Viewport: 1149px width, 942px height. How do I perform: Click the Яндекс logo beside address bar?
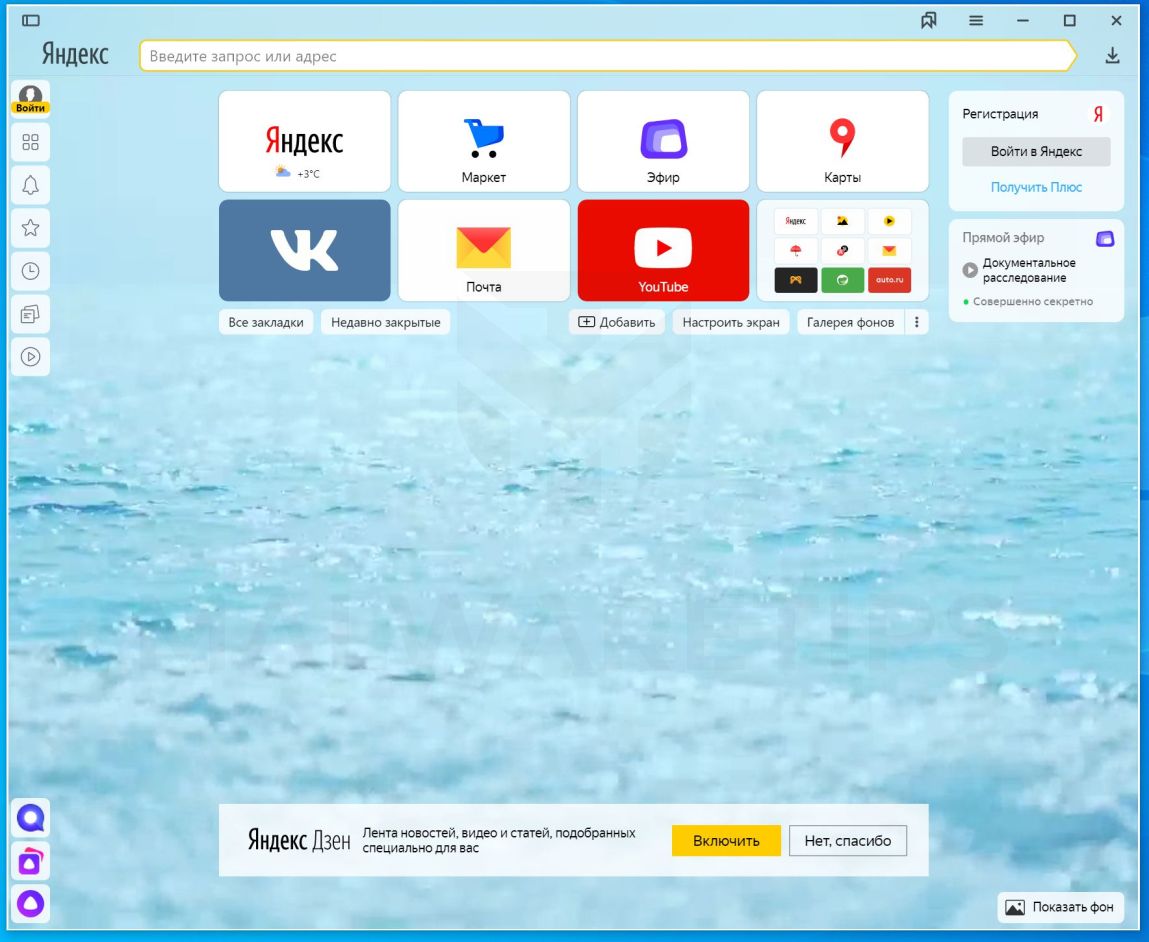pos(75,54)
